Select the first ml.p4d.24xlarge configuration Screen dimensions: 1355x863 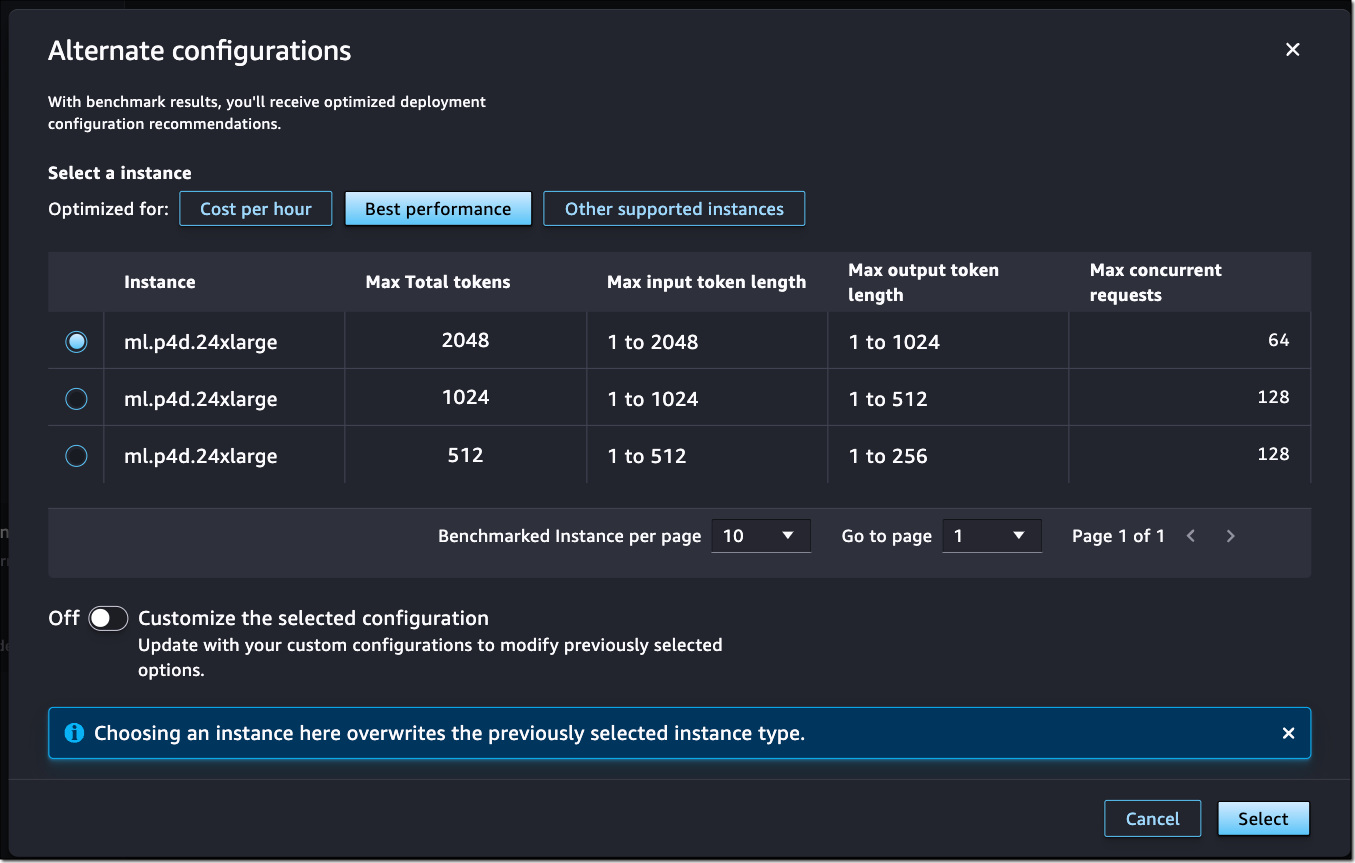76,341
